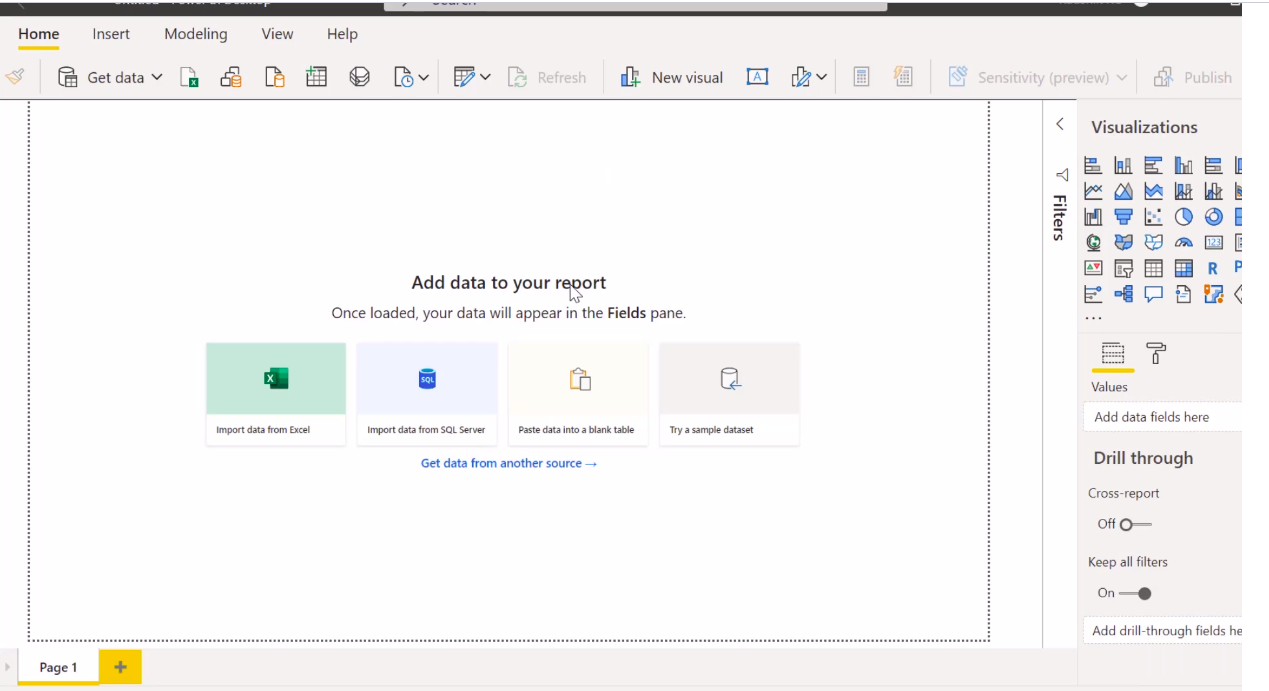Screen dimensions: 1269x691
Task: Click Import data from Excel card
Action: [276, 394]
